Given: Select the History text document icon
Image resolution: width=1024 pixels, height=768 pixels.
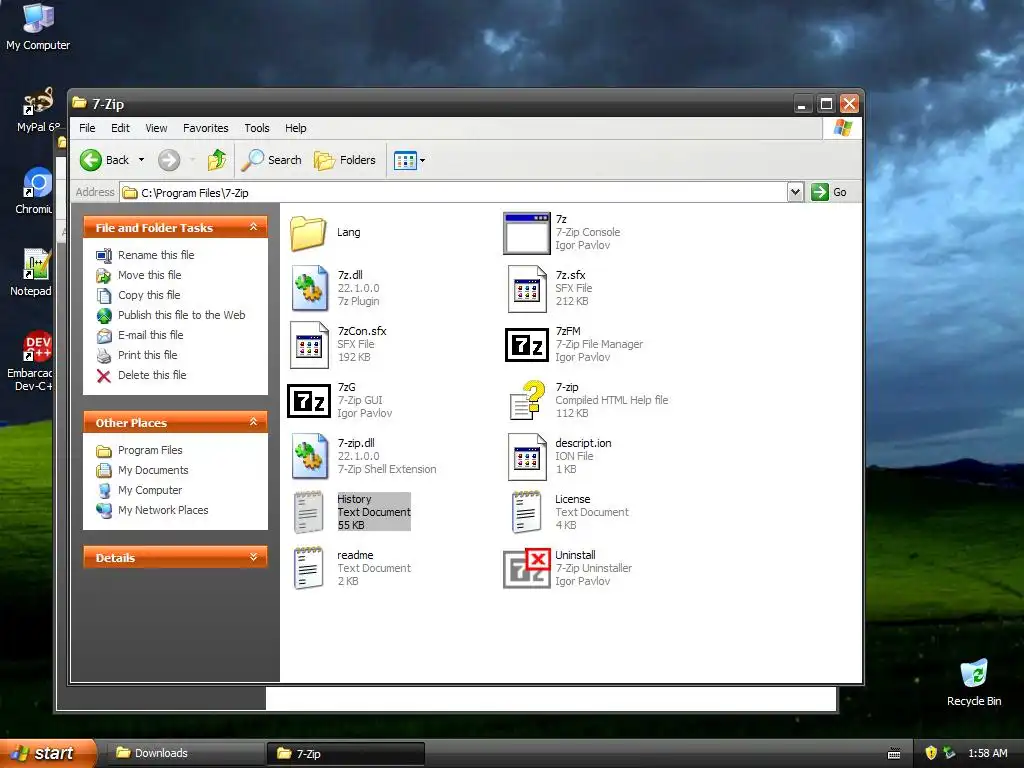Looking at the screenshot, I should 308,512.
